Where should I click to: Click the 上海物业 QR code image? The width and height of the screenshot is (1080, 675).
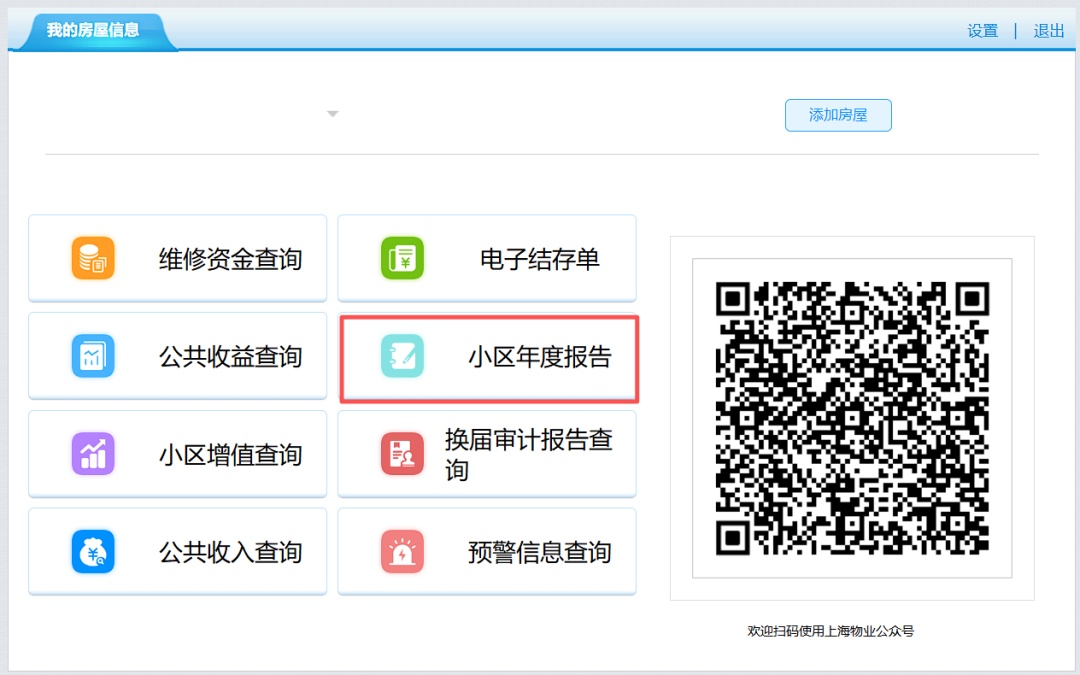point(852,418)
